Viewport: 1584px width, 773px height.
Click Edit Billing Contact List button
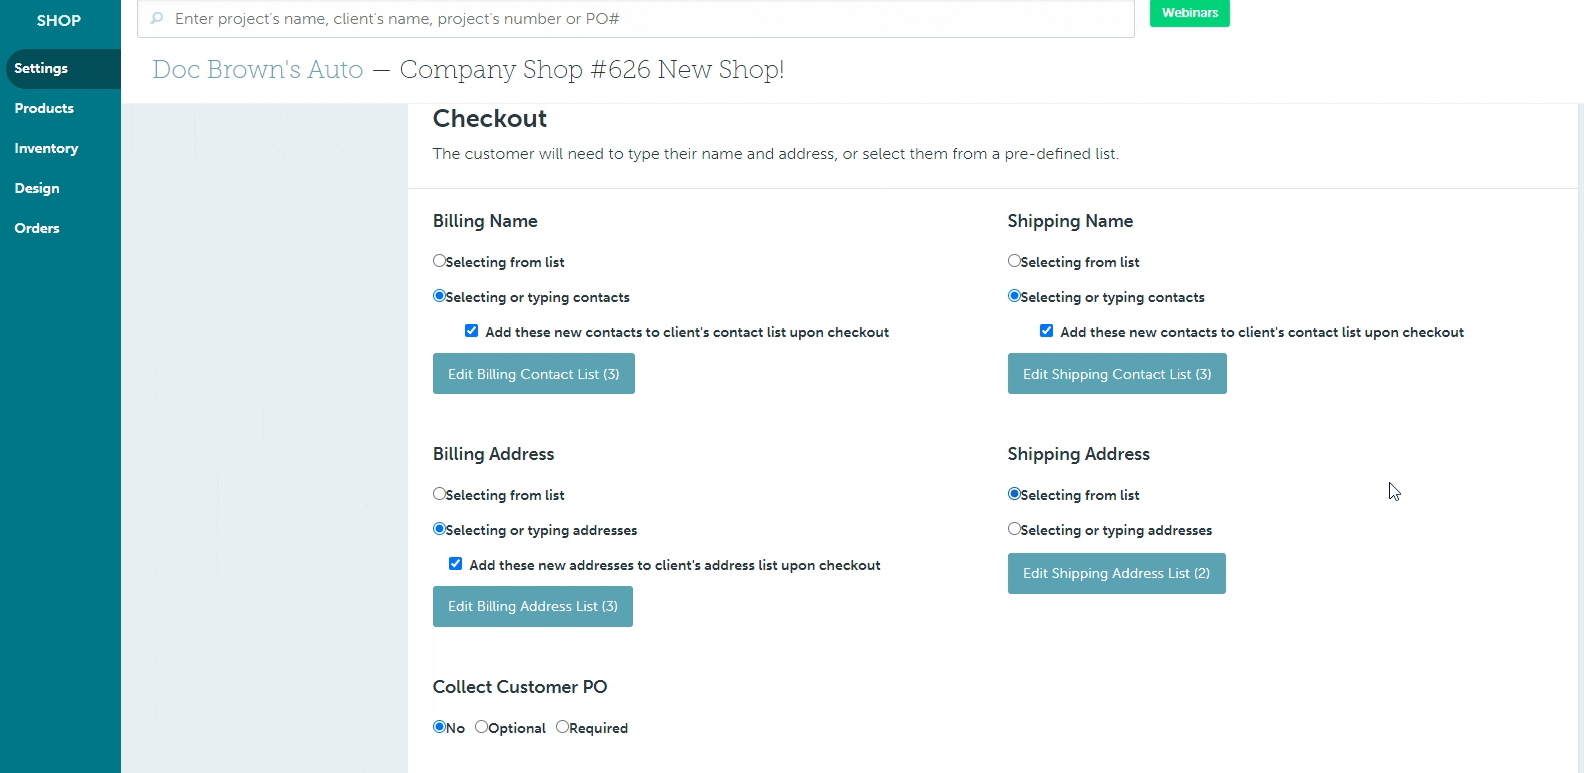pyautogui.click(x=533, y=374)
